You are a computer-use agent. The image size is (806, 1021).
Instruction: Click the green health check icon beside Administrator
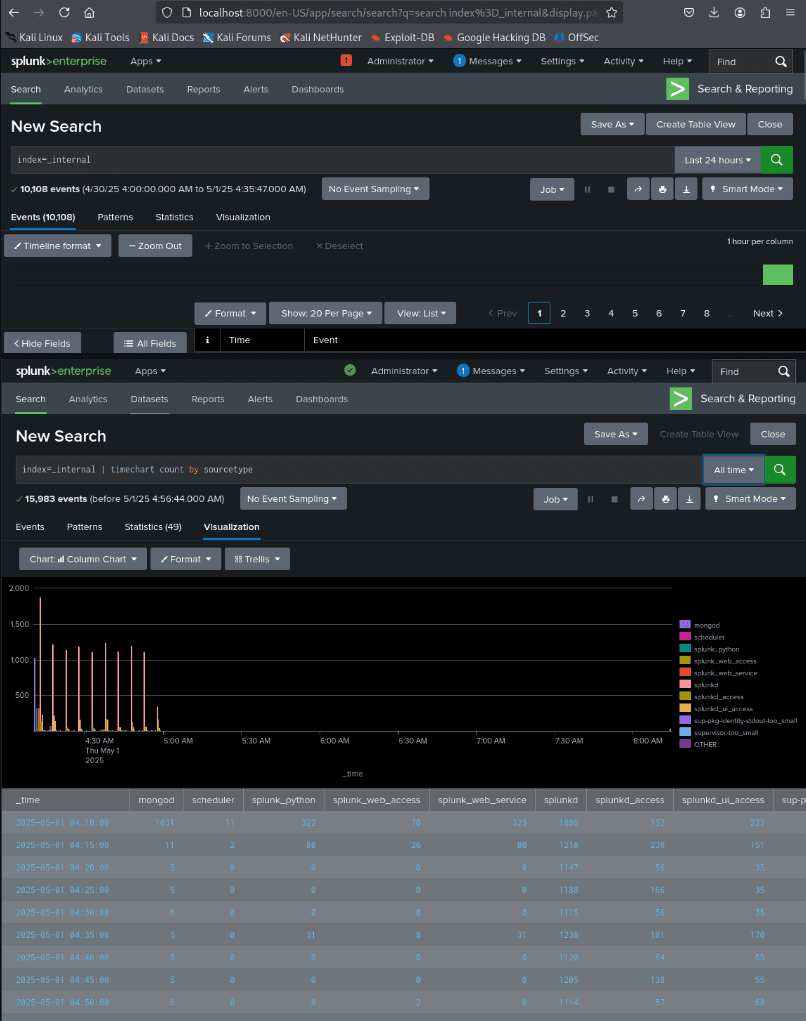tap(350, 370)
